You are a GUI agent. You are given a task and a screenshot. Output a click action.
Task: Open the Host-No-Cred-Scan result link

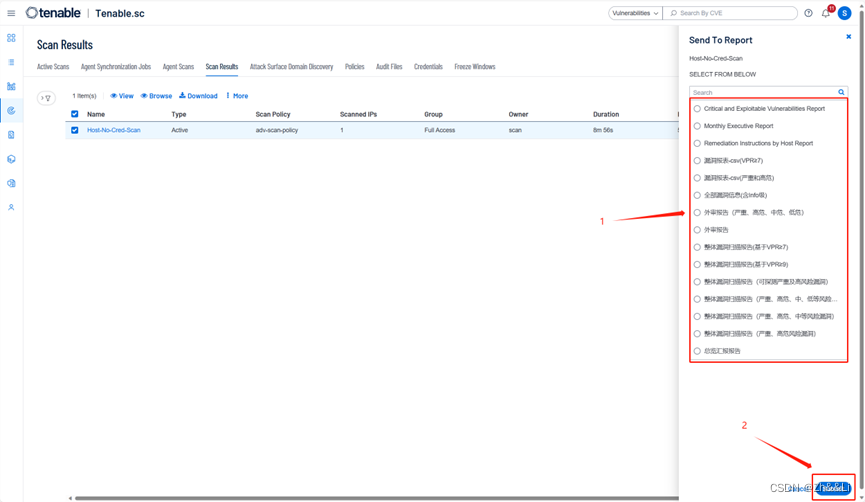114,130
